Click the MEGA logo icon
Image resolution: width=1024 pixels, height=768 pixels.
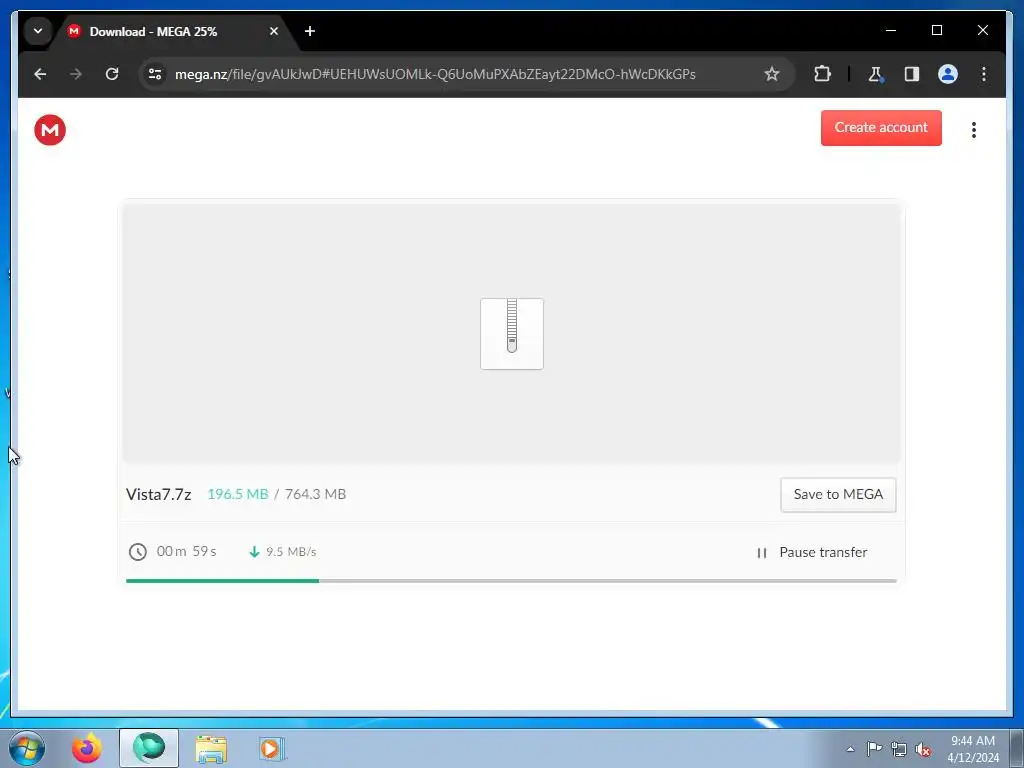click(50, 129)
